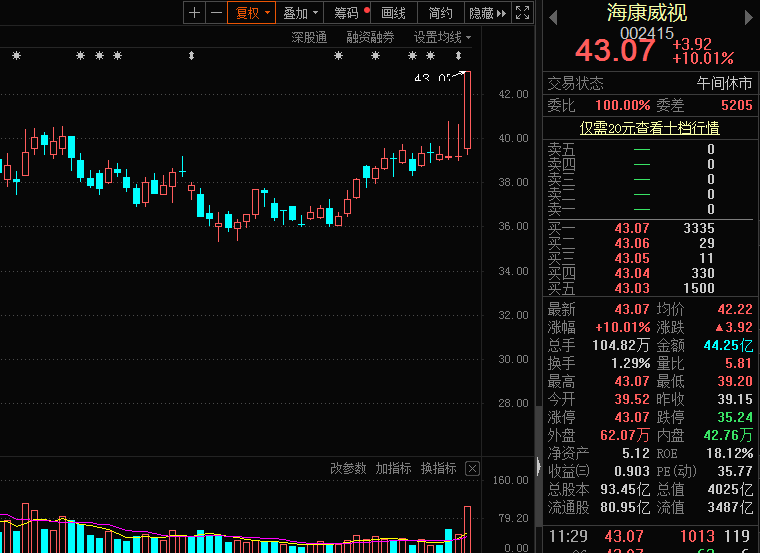
Task: Click the 均价 value 42.22
Action: [735, 309]
